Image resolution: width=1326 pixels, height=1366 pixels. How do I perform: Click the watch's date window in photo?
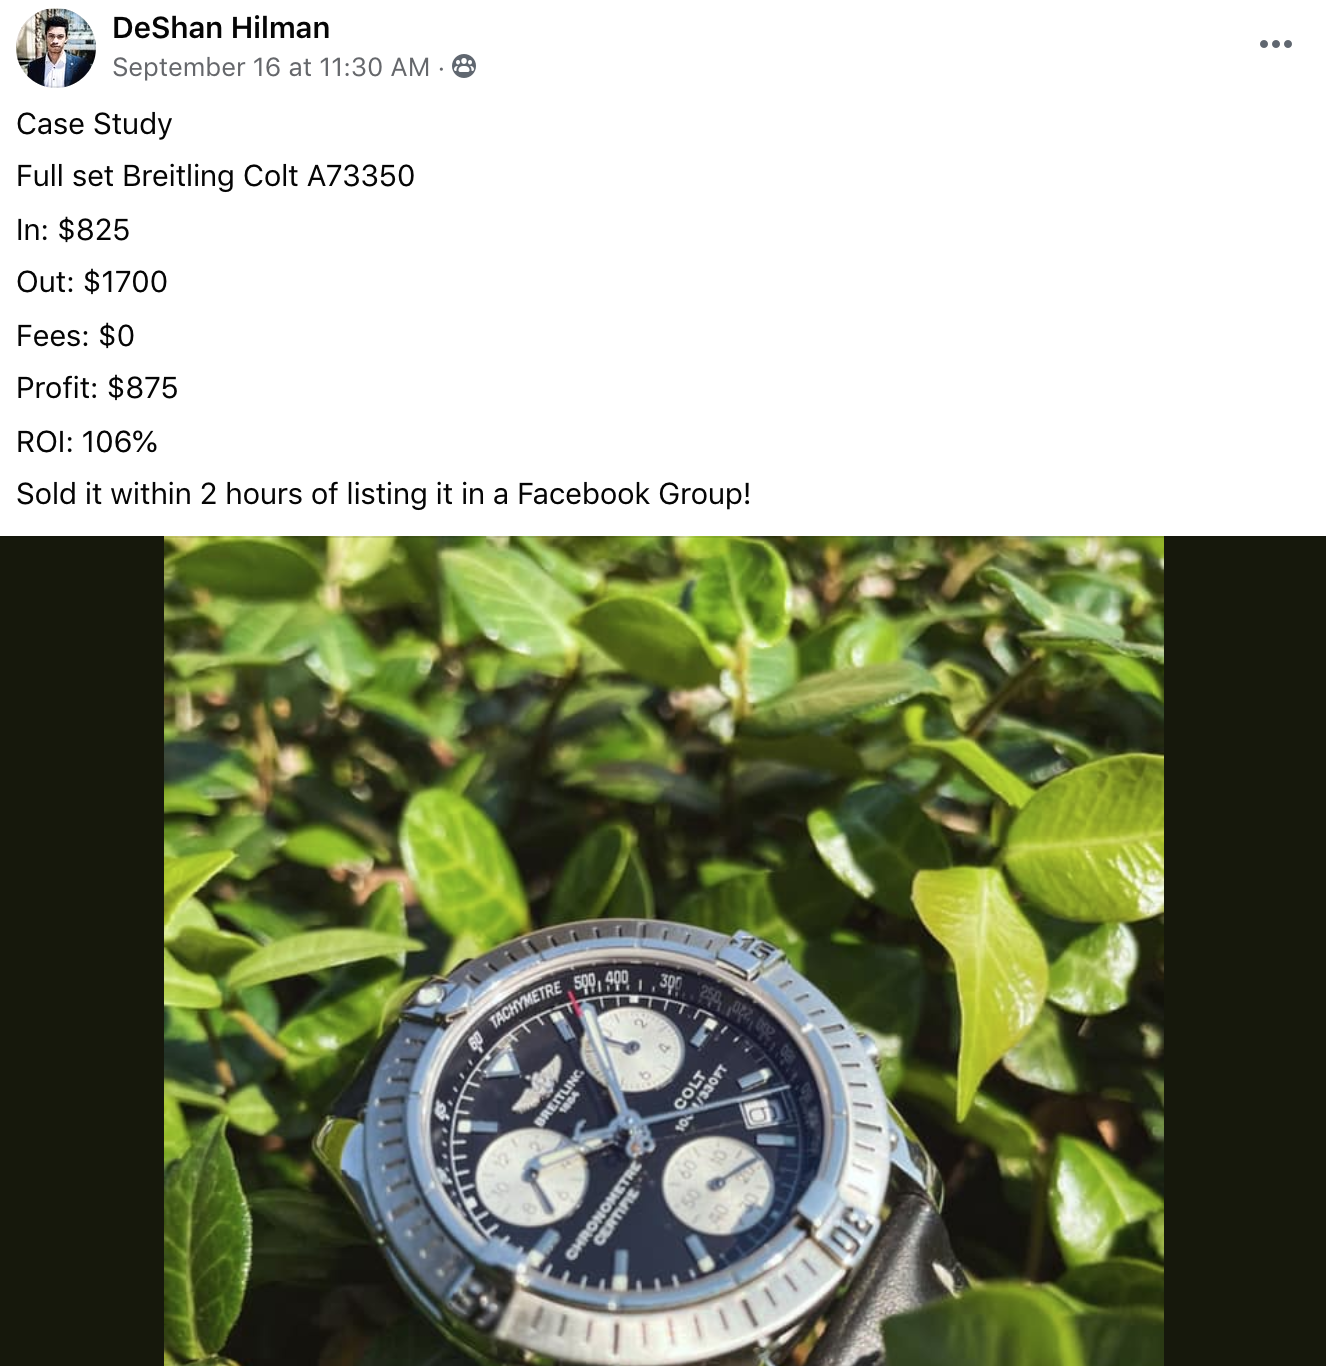coord(759,1112)
